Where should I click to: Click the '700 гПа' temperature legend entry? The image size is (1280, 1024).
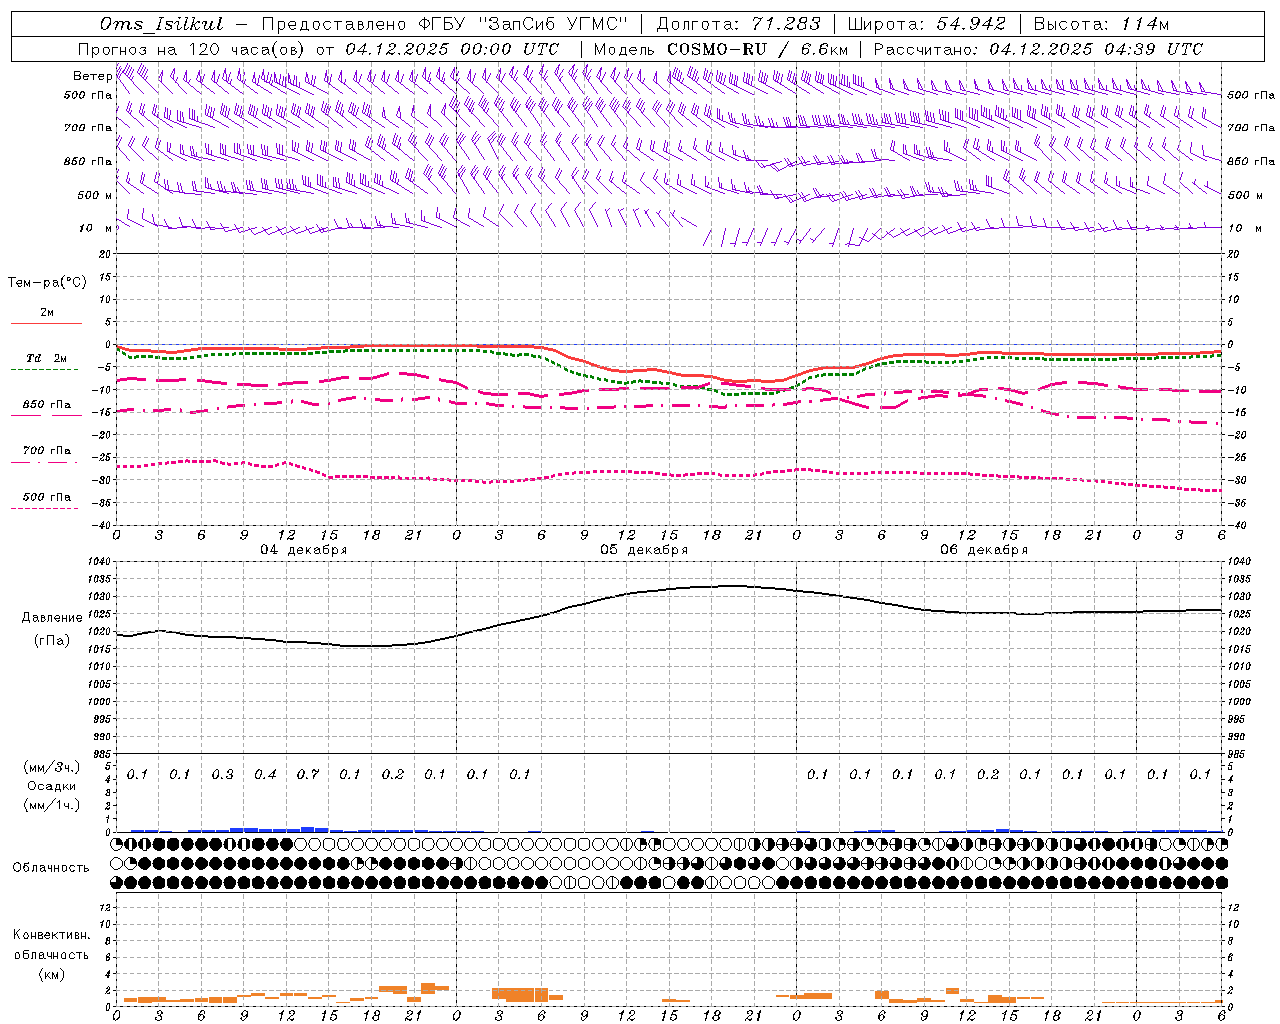tap(47, 451)
